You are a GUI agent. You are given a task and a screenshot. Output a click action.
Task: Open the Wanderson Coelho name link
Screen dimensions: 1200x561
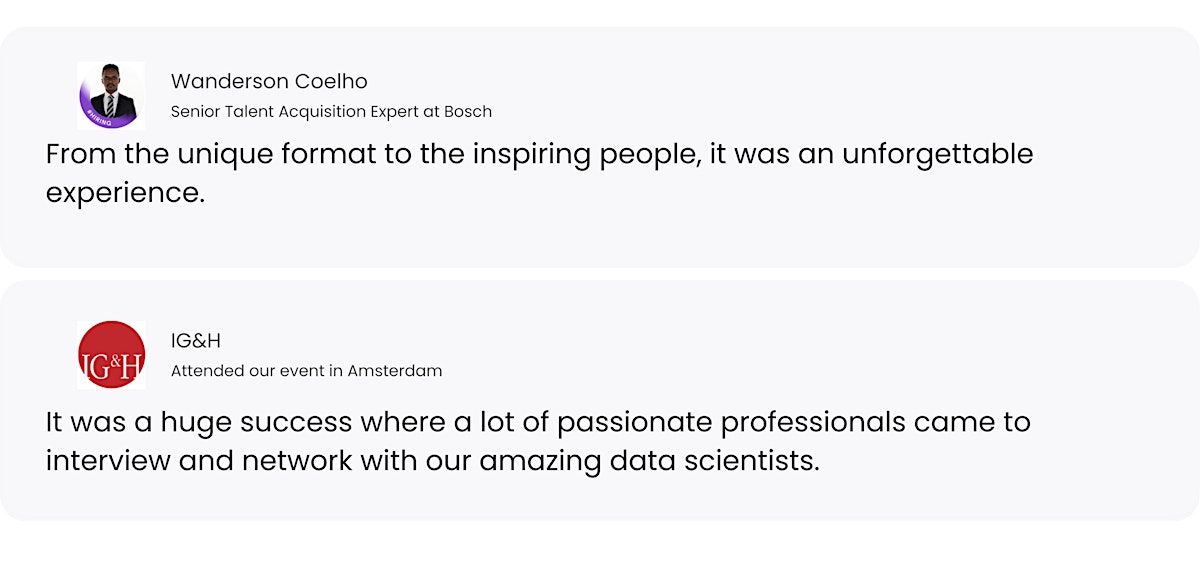(x=269, y=81)
